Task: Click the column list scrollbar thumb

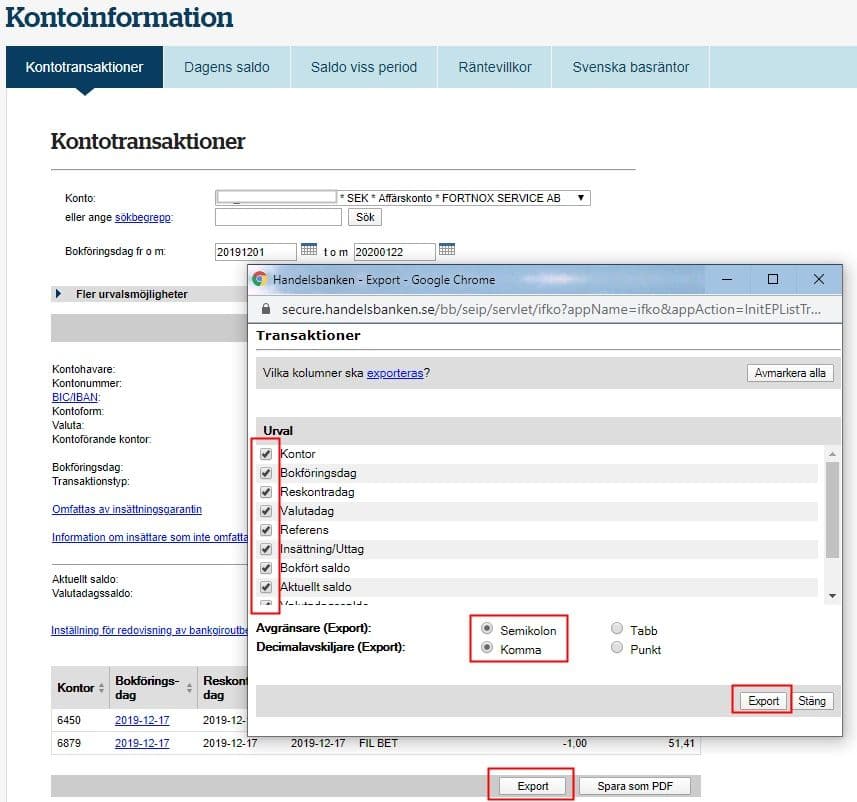Action: pos(832,510)
